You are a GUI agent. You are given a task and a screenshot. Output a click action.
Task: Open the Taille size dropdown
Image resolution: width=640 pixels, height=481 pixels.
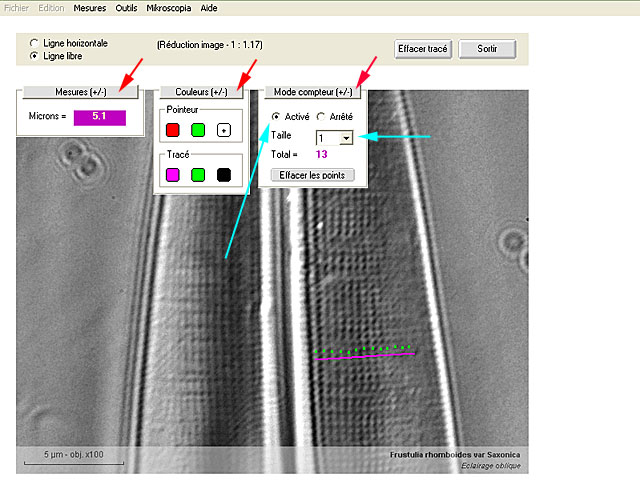click(x=346, y=138)
